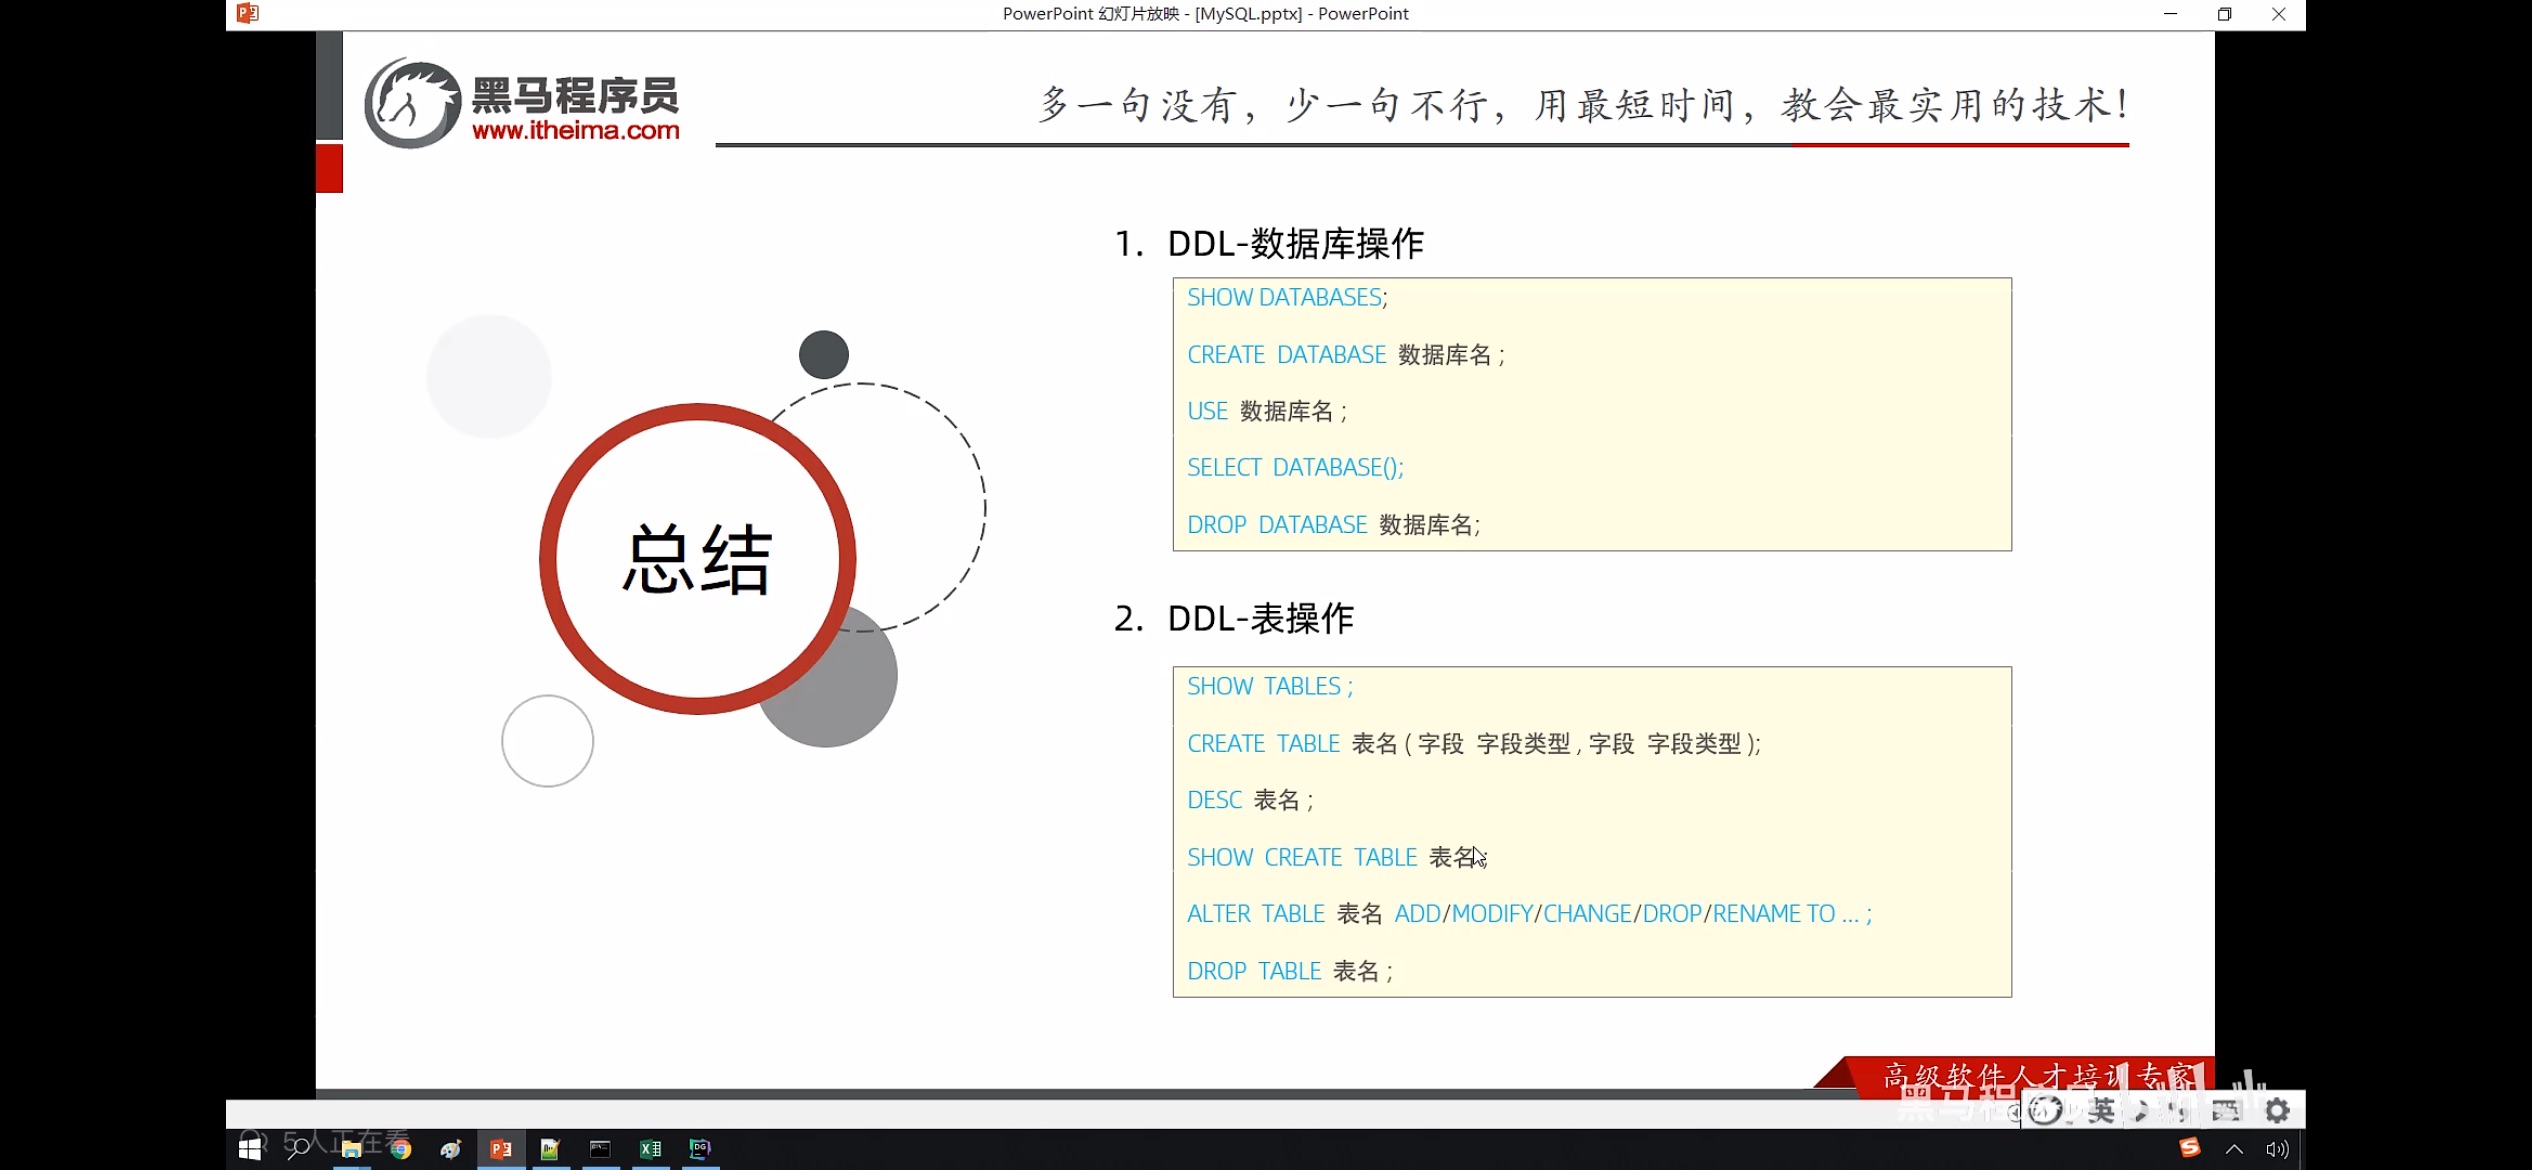Open DataGrip from the taskbar
This screenshot has height=1170, width=2532.
(700, 1148)
